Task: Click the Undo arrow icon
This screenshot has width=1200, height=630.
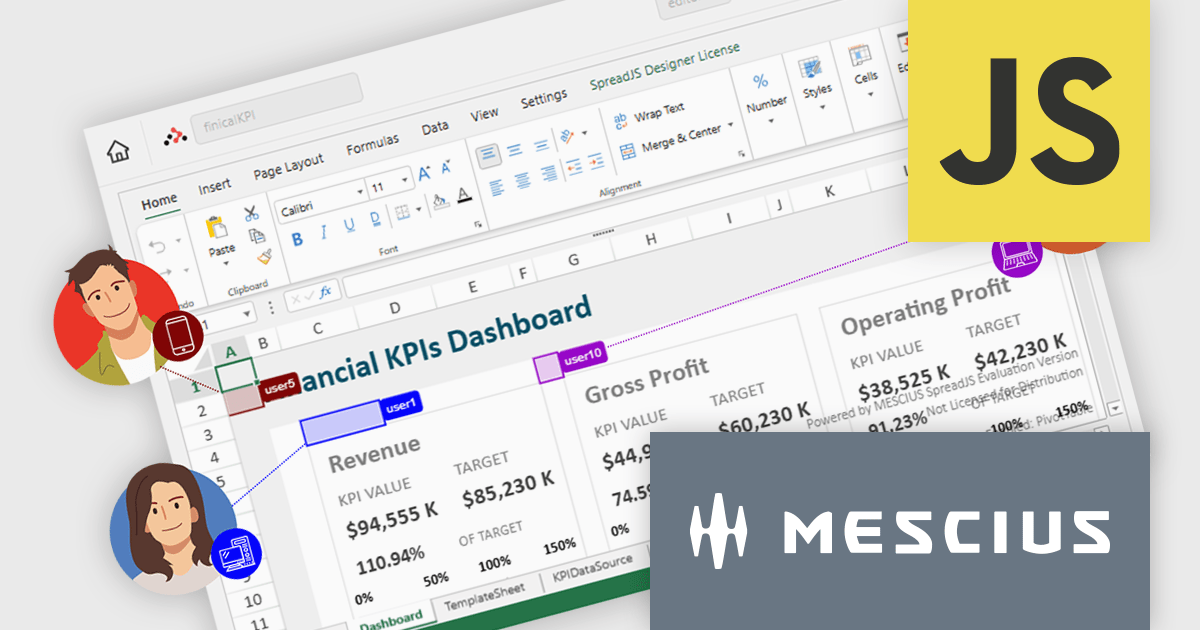Action: pyautogui.click(x=156, y=245)
